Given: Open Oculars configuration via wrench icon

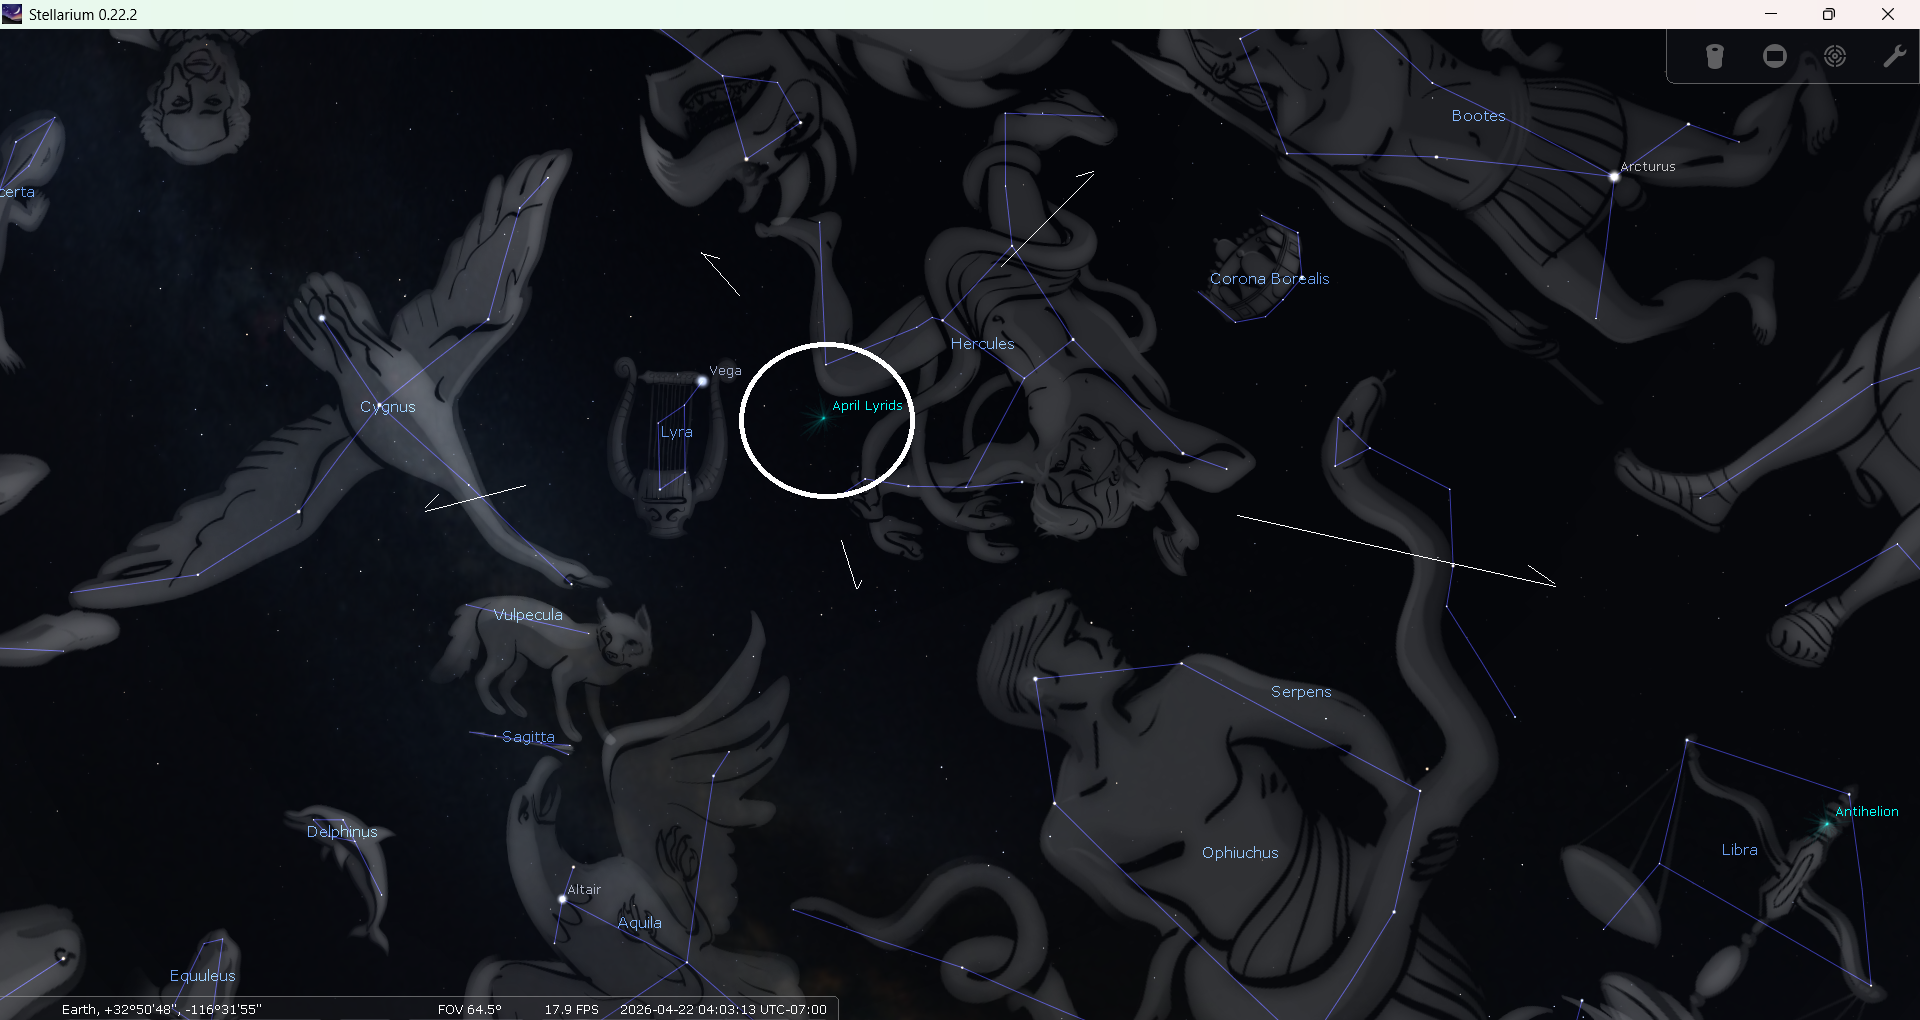Looking at the screenshot, I should click(x=1894, y=57).
